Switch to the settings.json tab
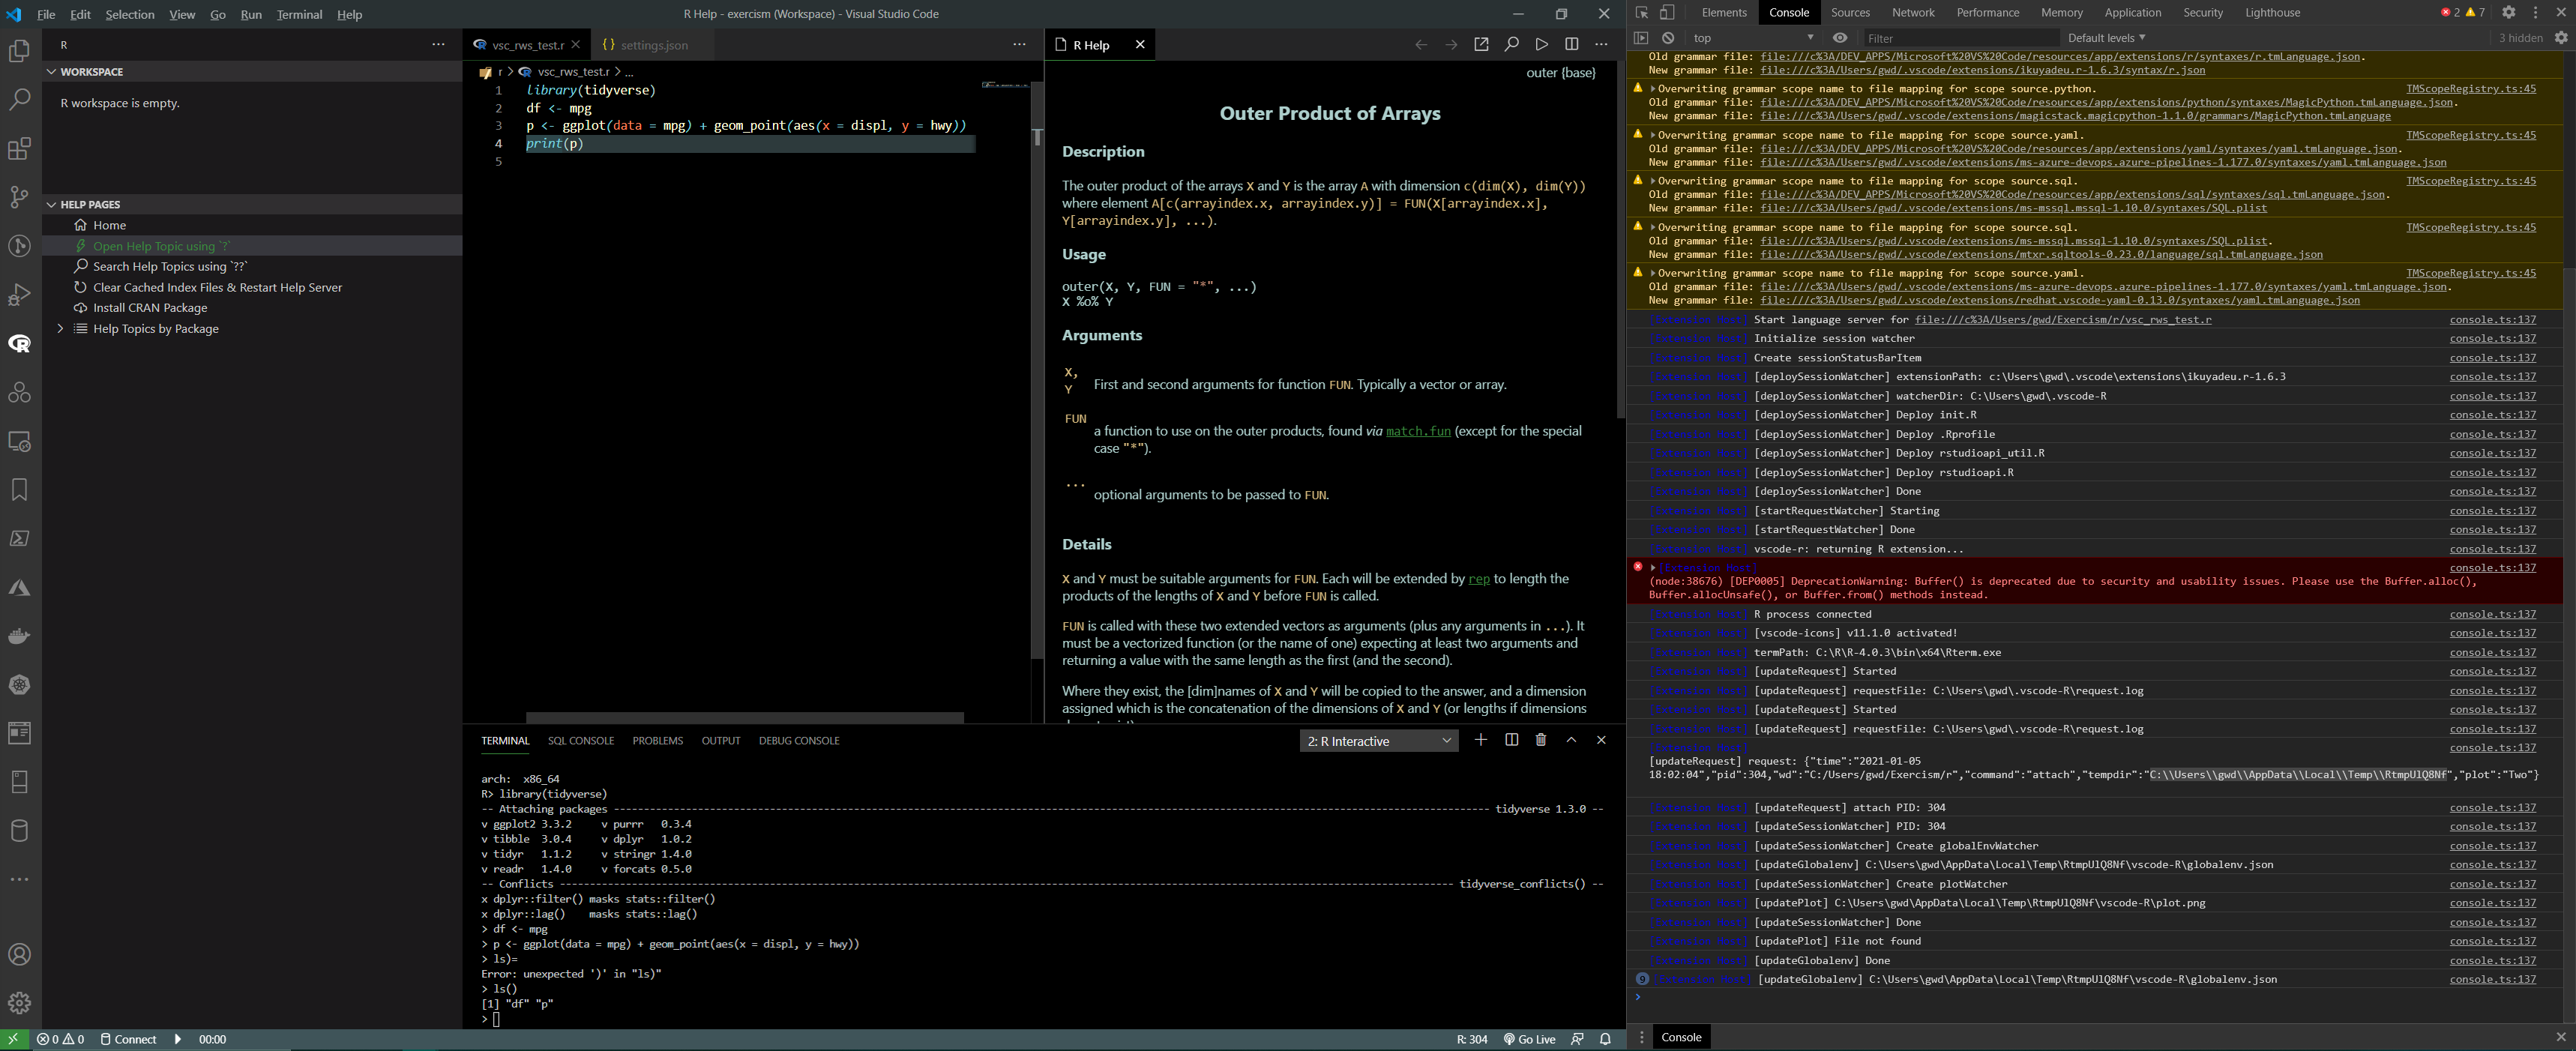This screenshot has height=1051, width=2576. point(654,45)
